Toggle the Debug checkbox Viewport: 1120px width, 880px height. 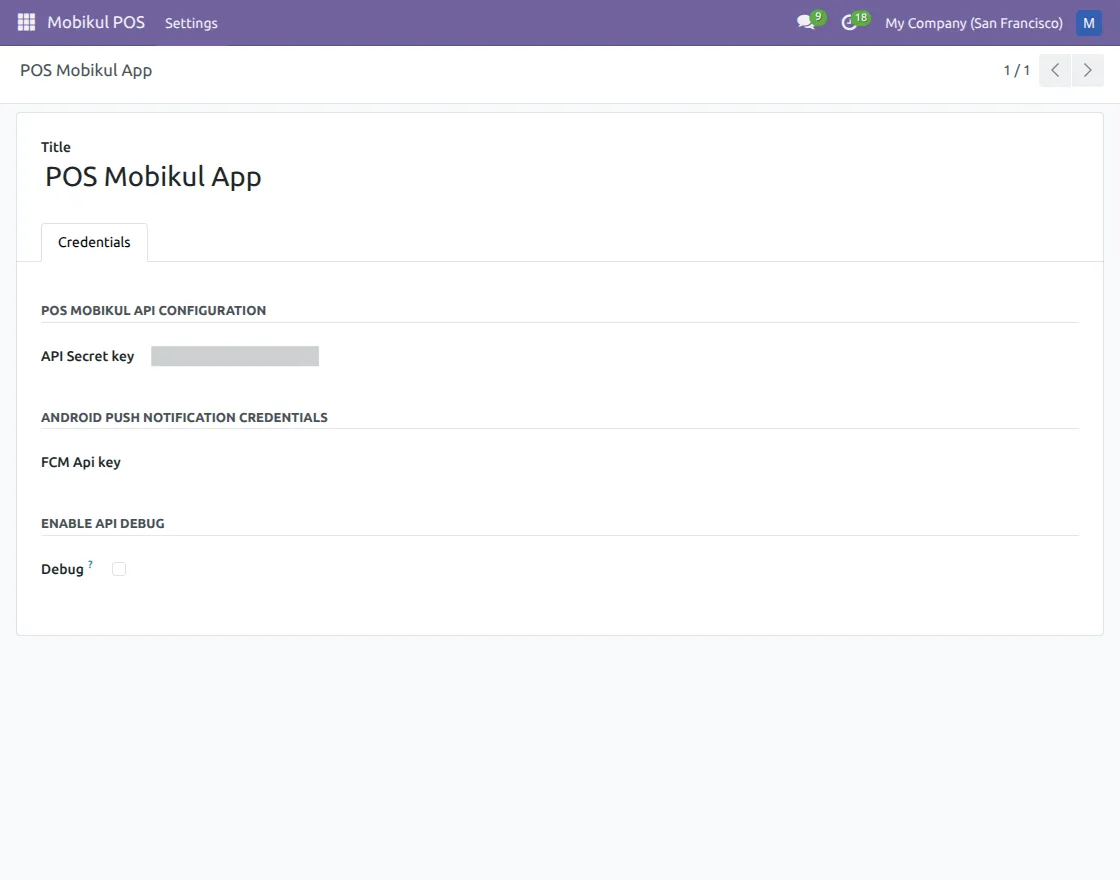click(119, 569)
